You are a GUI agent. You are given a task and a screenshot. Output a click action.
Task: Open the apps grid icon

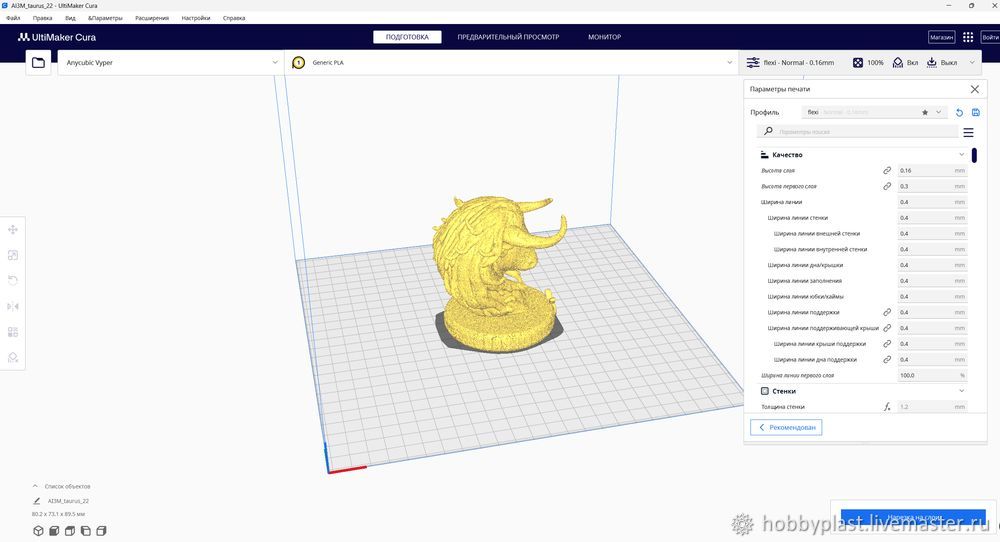click(968, 37)
